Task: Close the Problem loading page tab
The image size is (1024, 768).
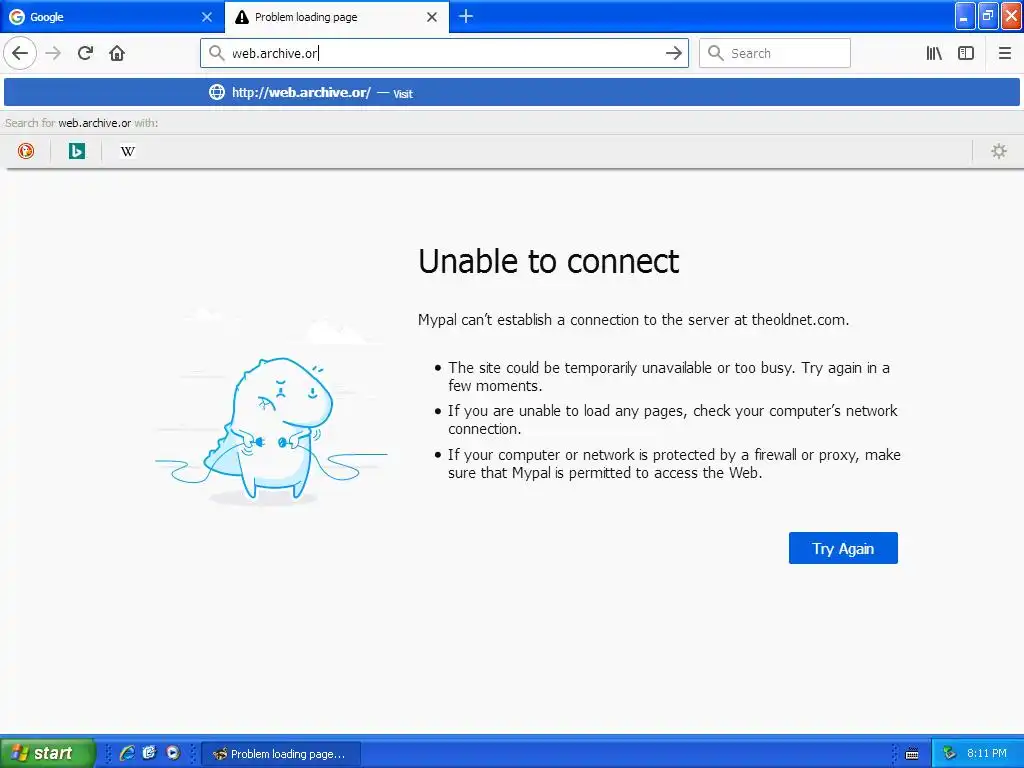Action: (432, 17)
